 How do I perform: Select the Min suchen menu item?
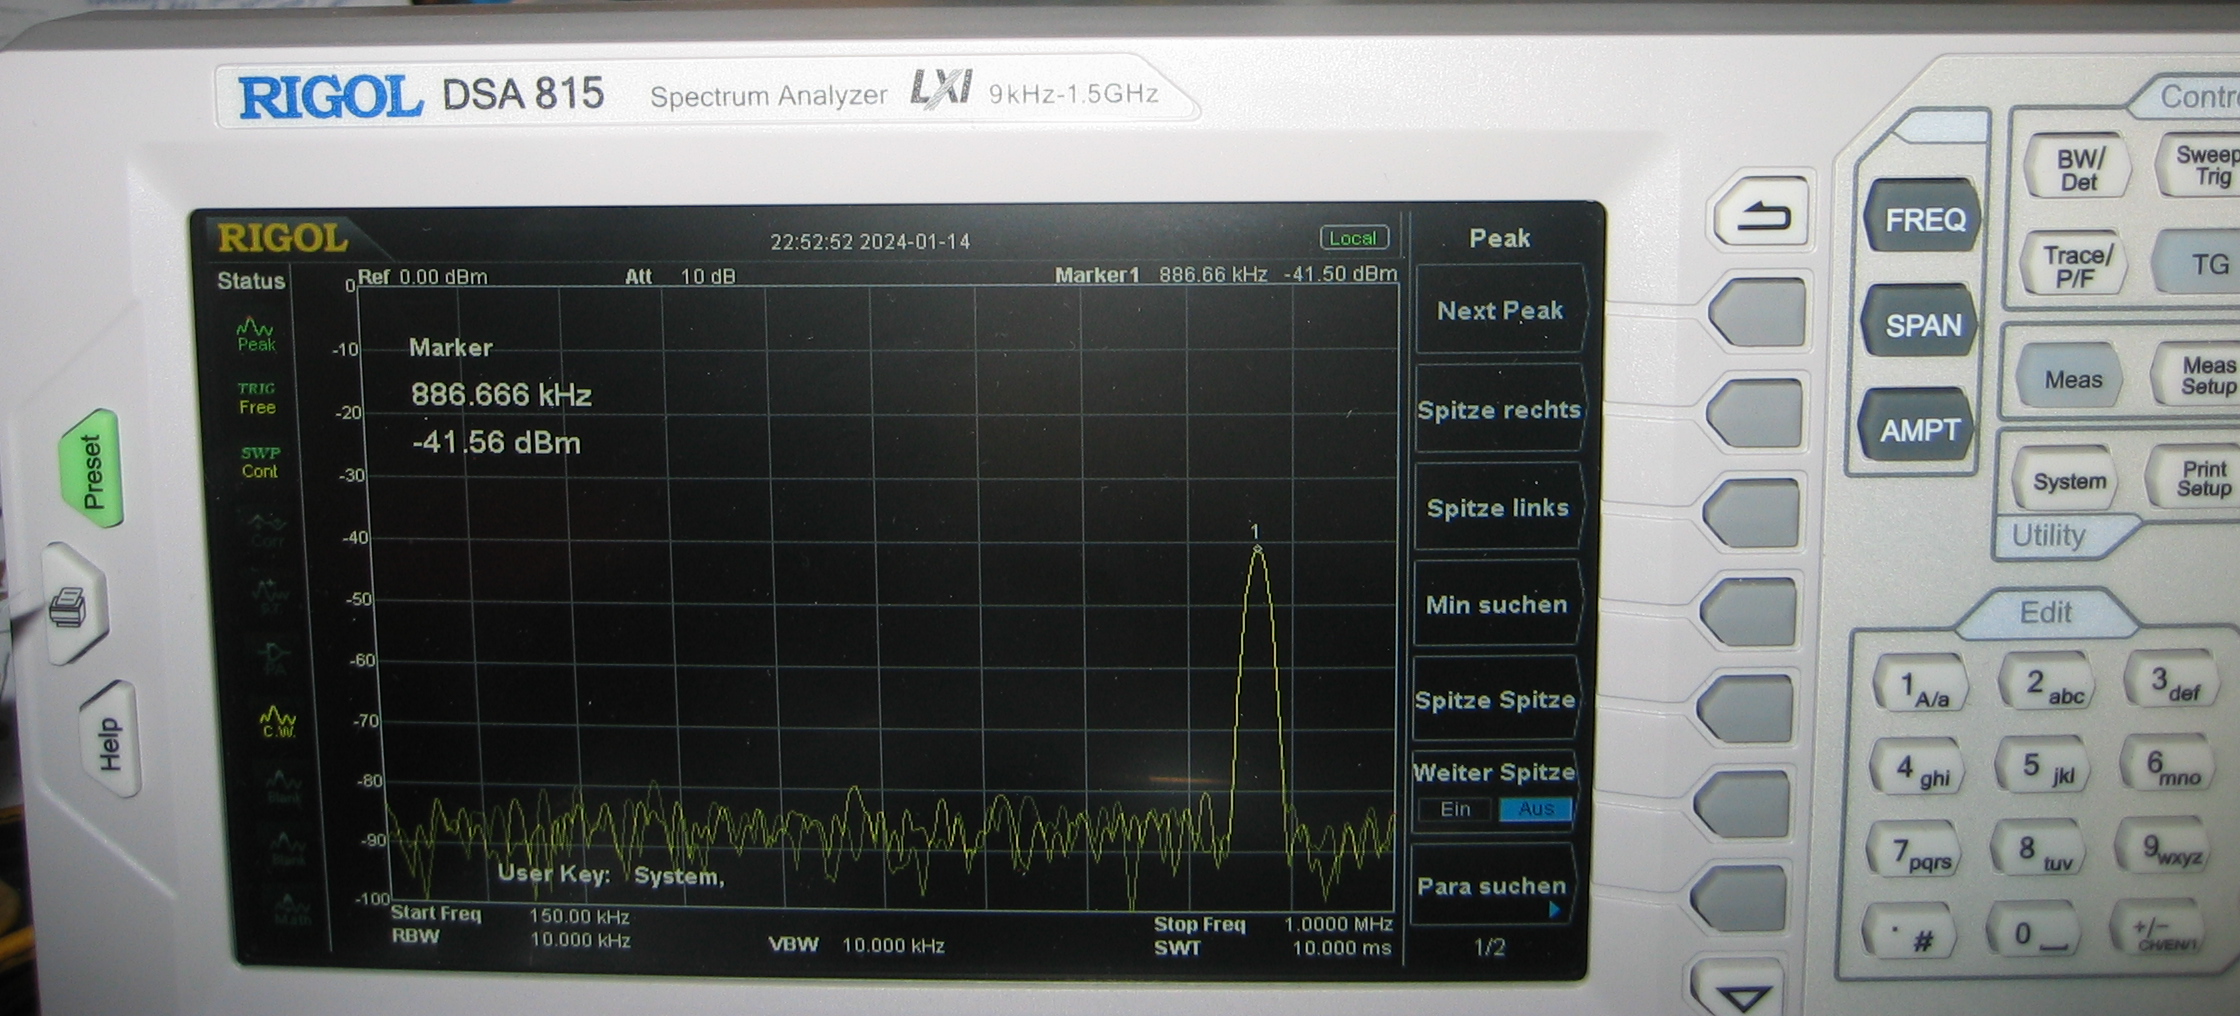click(x=1496, y=605)
